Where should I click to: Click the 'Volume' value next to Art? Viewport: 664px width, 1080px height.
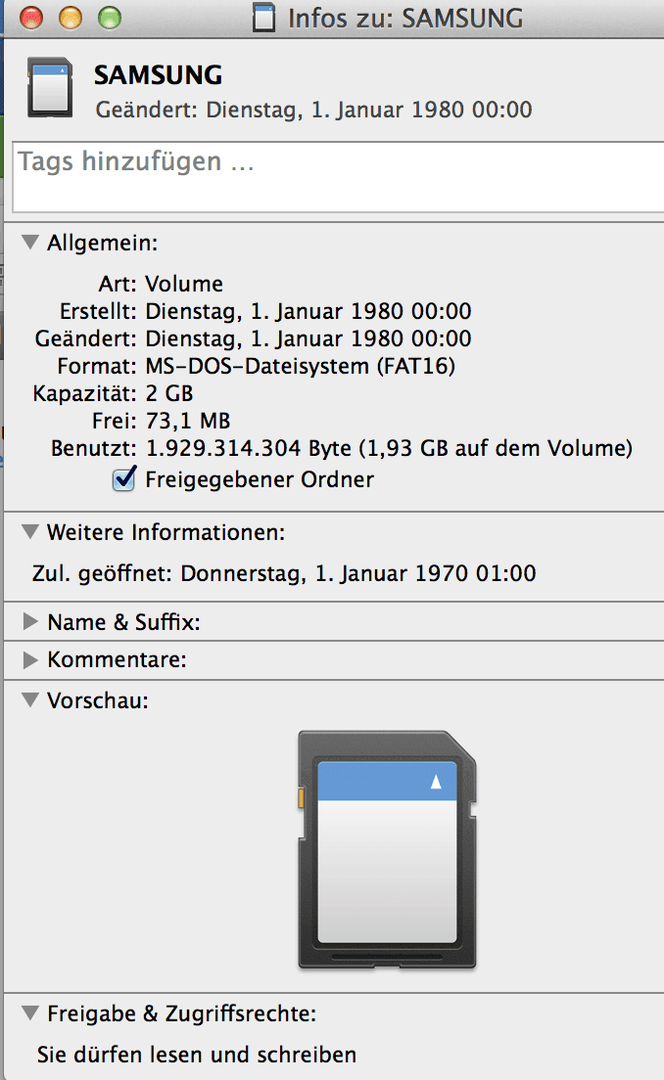(184, 284)
